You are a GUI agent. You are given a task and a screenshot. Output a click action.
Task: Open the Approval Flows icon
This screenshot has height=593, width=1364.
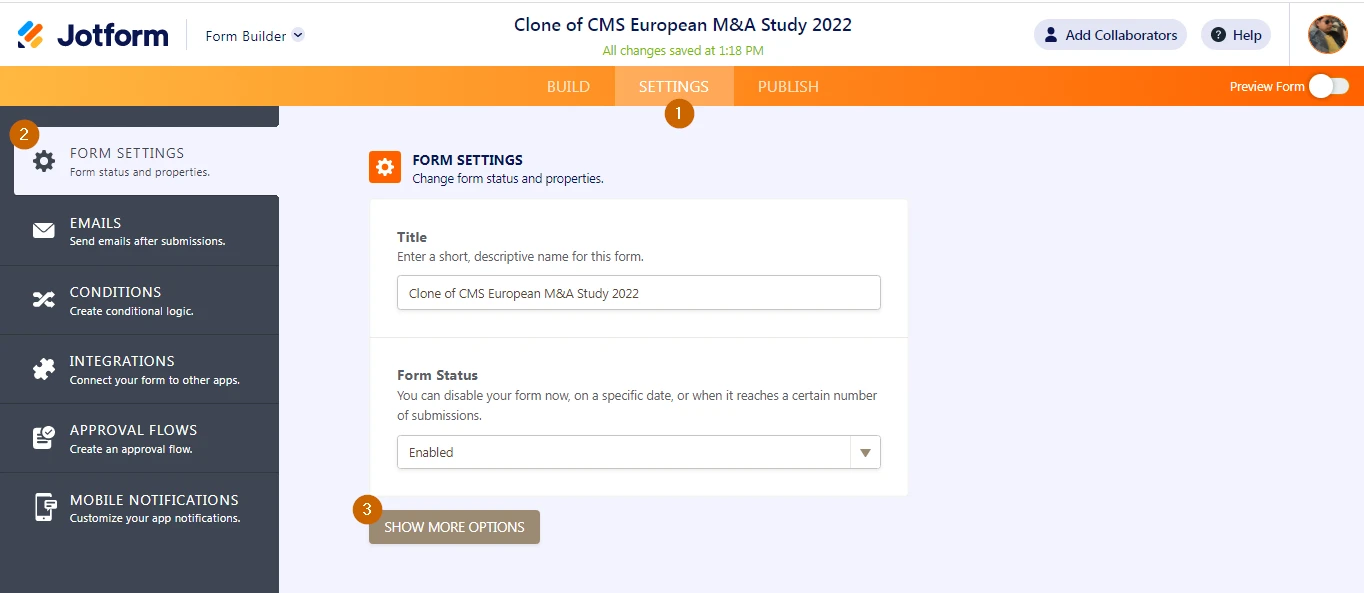point(44,438)
